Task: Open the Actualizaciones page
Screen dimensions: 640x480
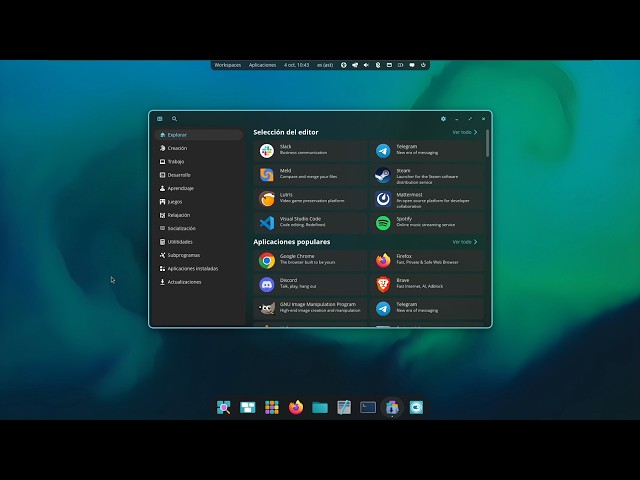Action: [199, 282]
